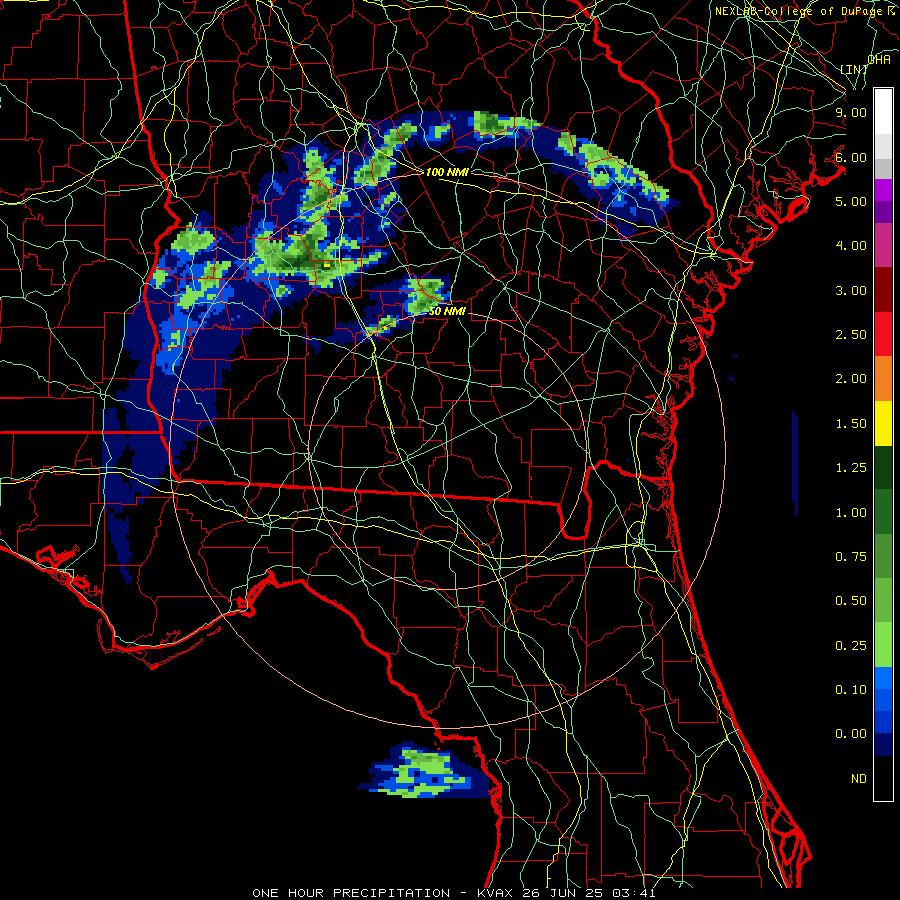Select the 2.50 scale label
The width and height of the screenshot is (900, 900).
[x=851, y=335]
